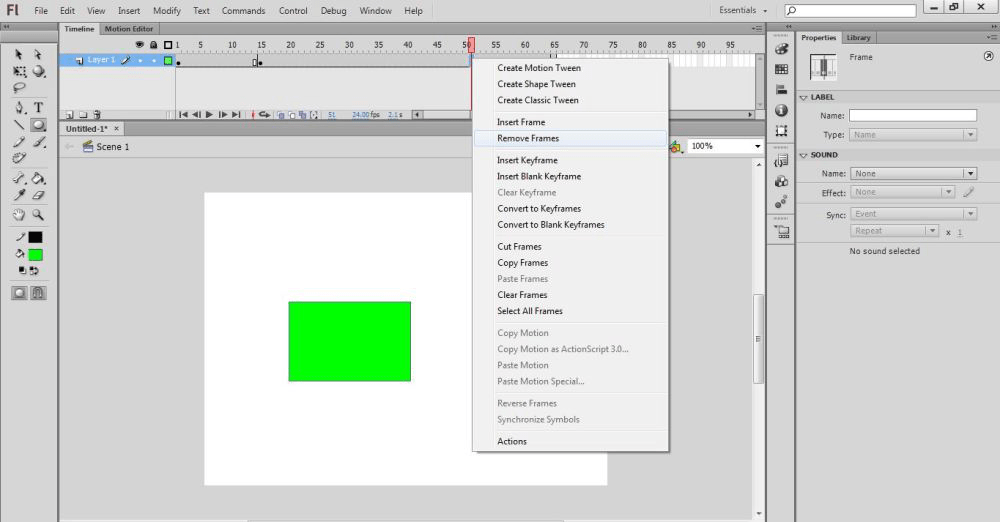The image size is (1000, 522).
Task: Open the Motion Presets panel icon
Action: coord(781,202)
